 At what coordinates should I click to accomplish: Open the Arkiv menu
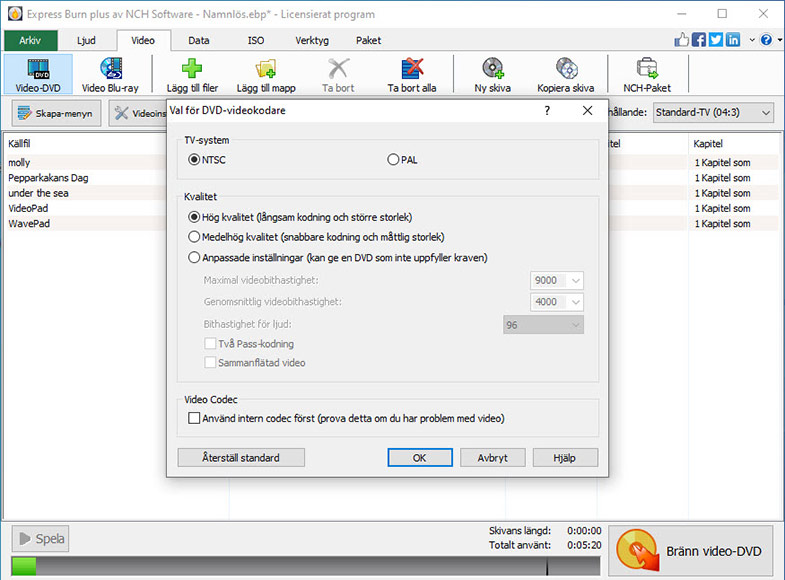pos(30,41)
